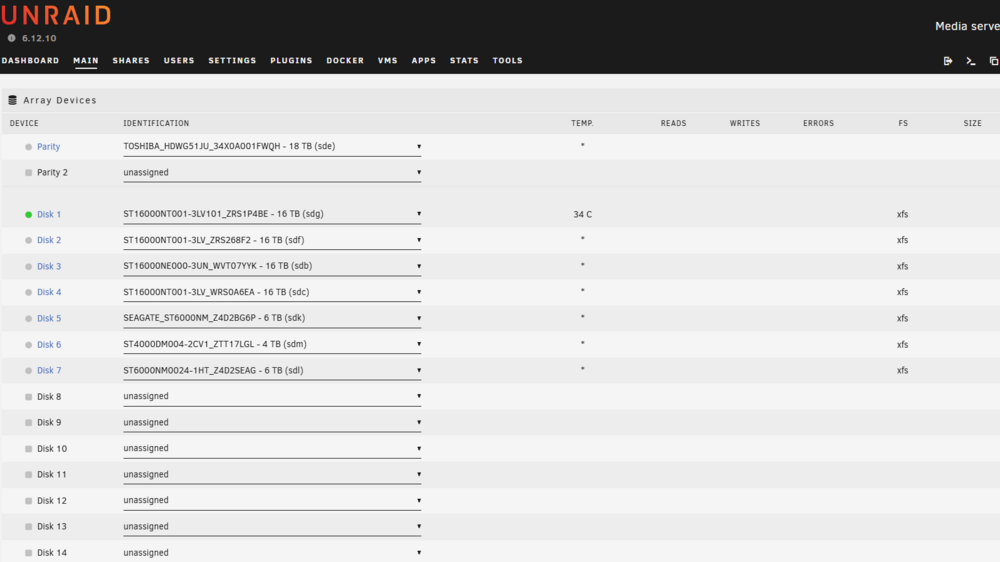Open the Parity device link
Viewport: 1000px width, 562px height.
tap(48, 147)
